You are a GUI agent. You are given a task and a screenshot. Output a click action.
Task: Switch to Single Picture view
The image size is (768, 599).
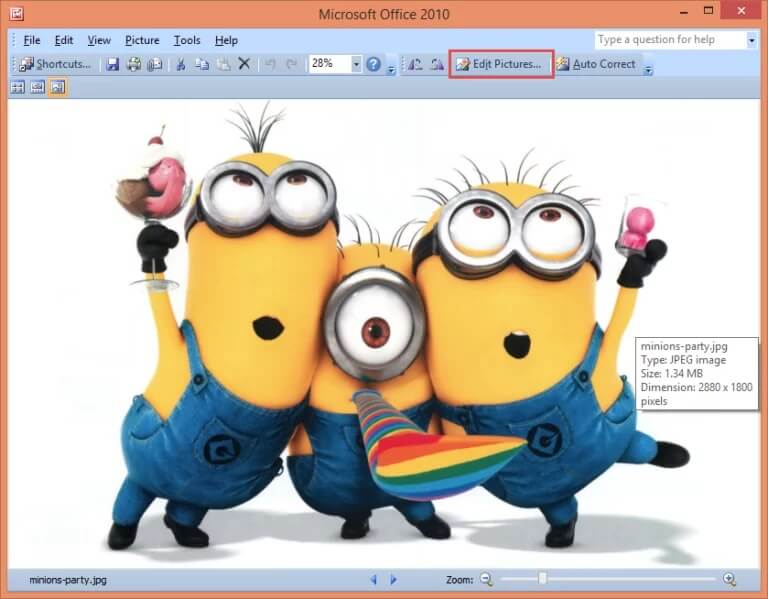click(58, 88)
